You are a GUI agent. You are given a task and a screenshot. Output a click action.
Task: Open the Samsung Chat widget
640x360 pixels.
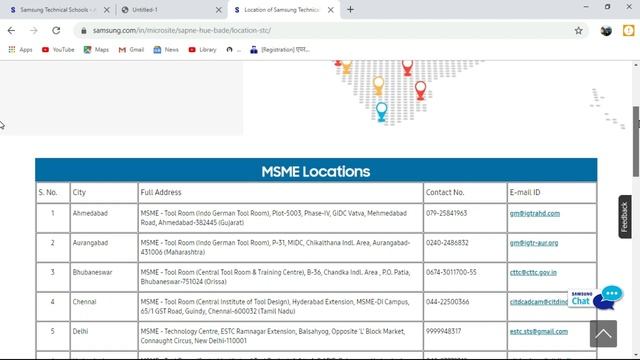coord(596,298)
